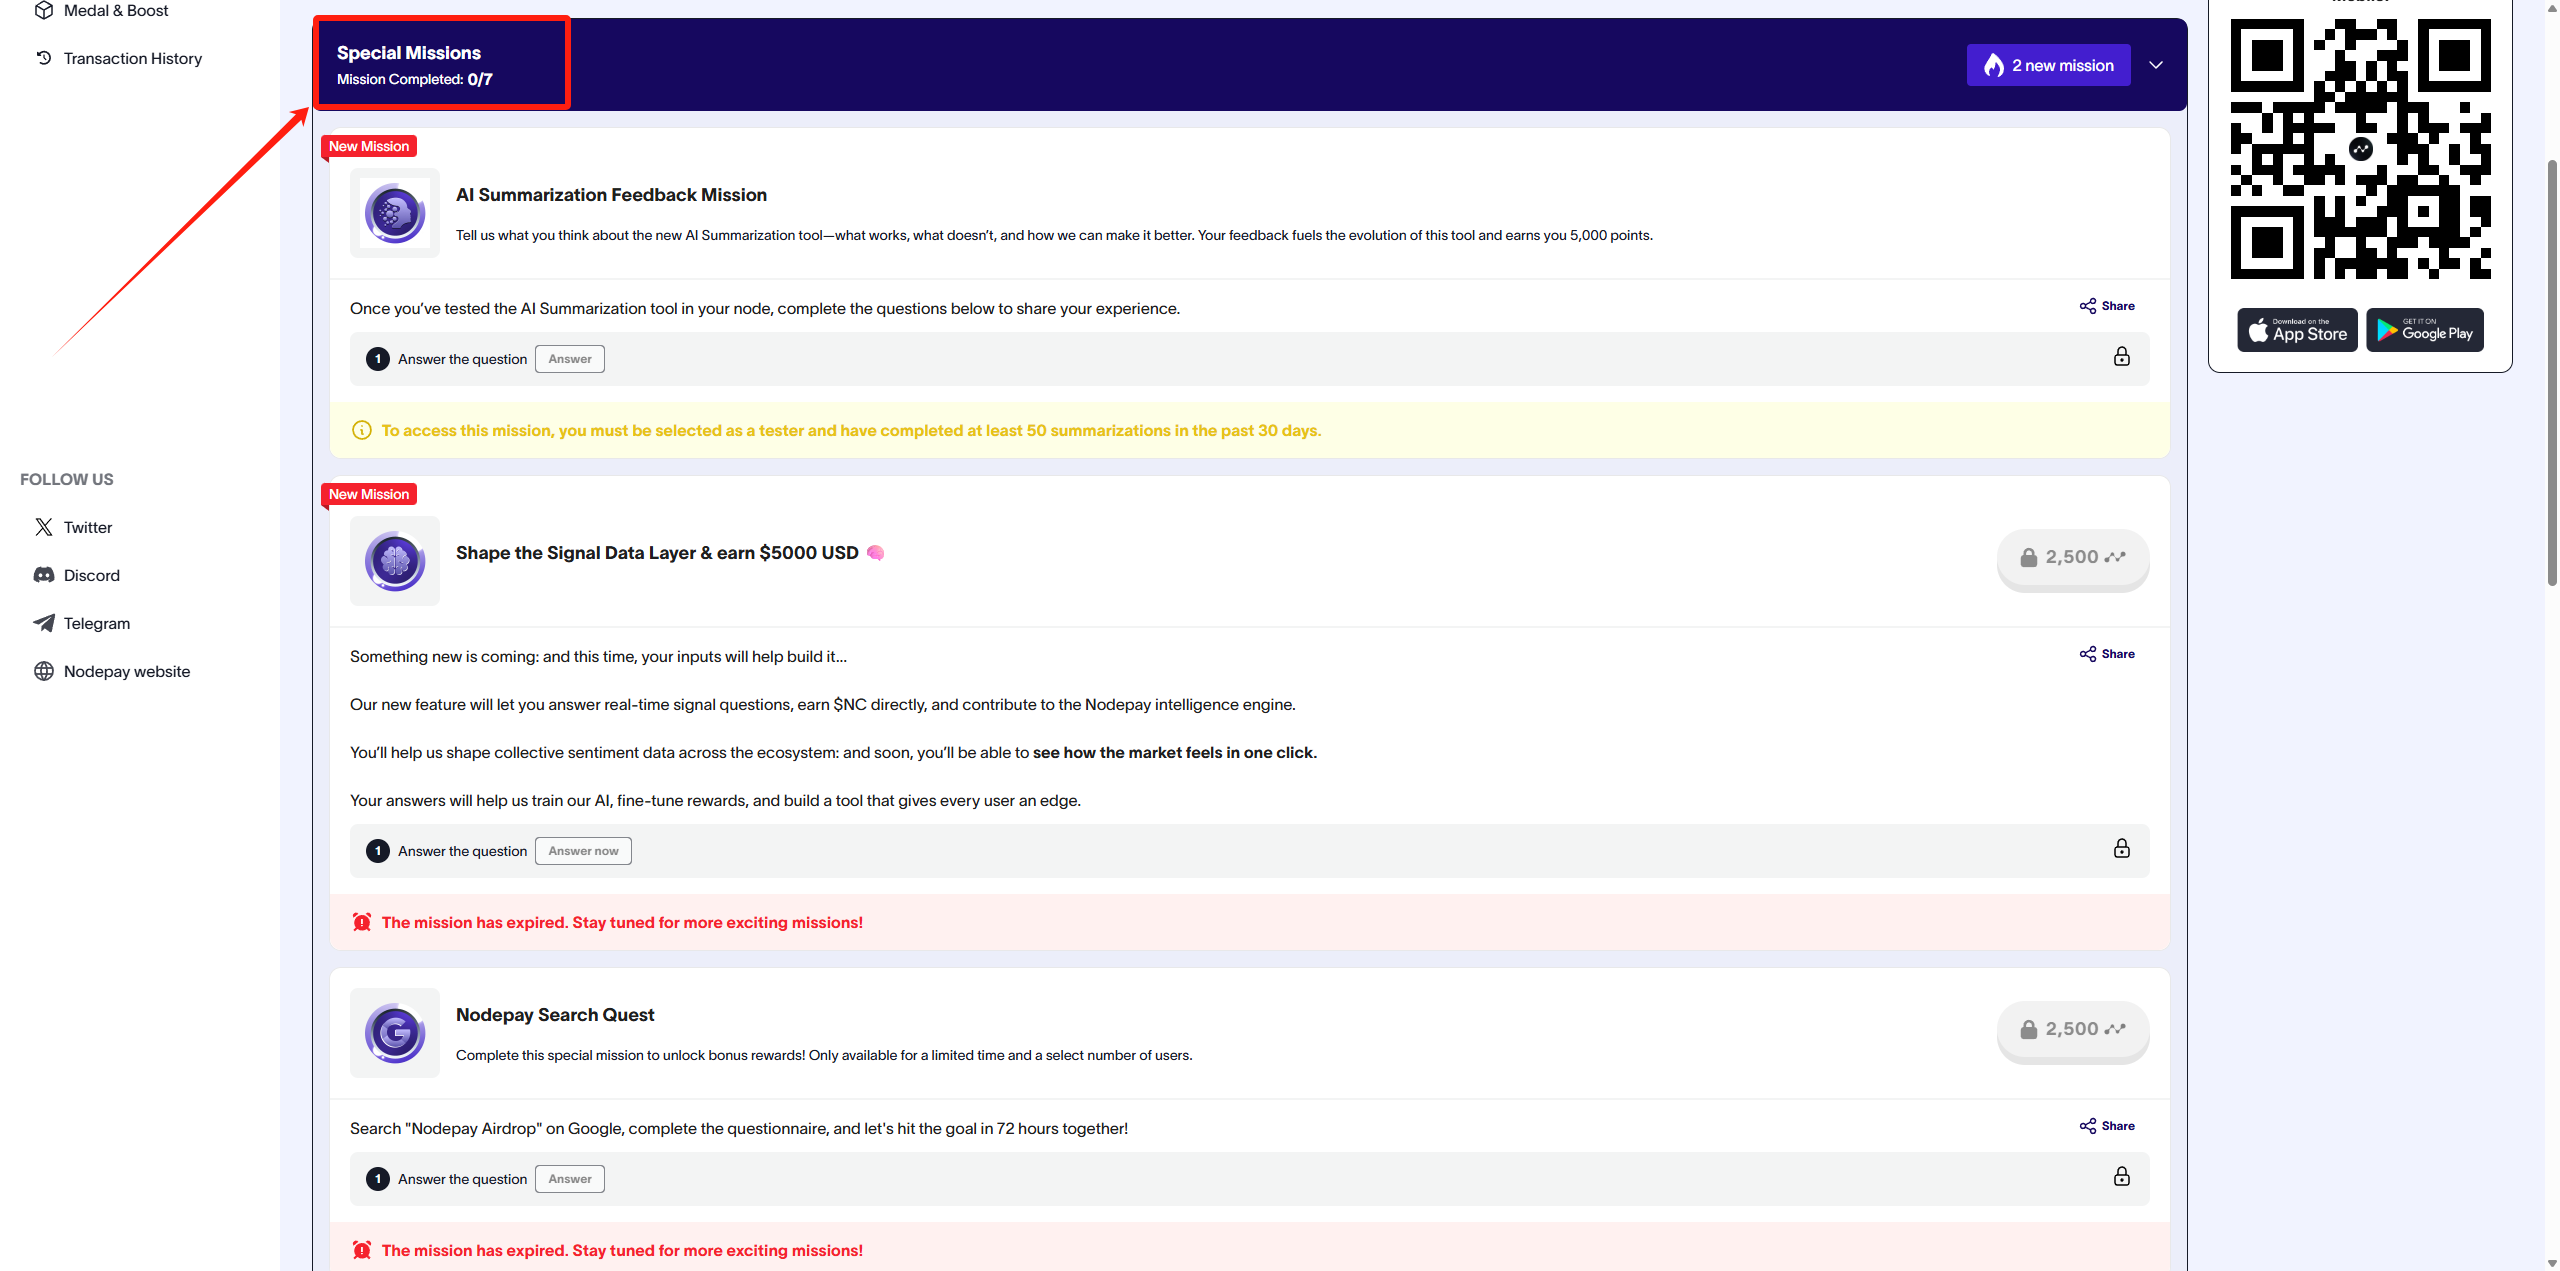Click lock icon in Signal Data Layer answer row
The width and height of the screenshot is (2560, 1271).
2121,849
